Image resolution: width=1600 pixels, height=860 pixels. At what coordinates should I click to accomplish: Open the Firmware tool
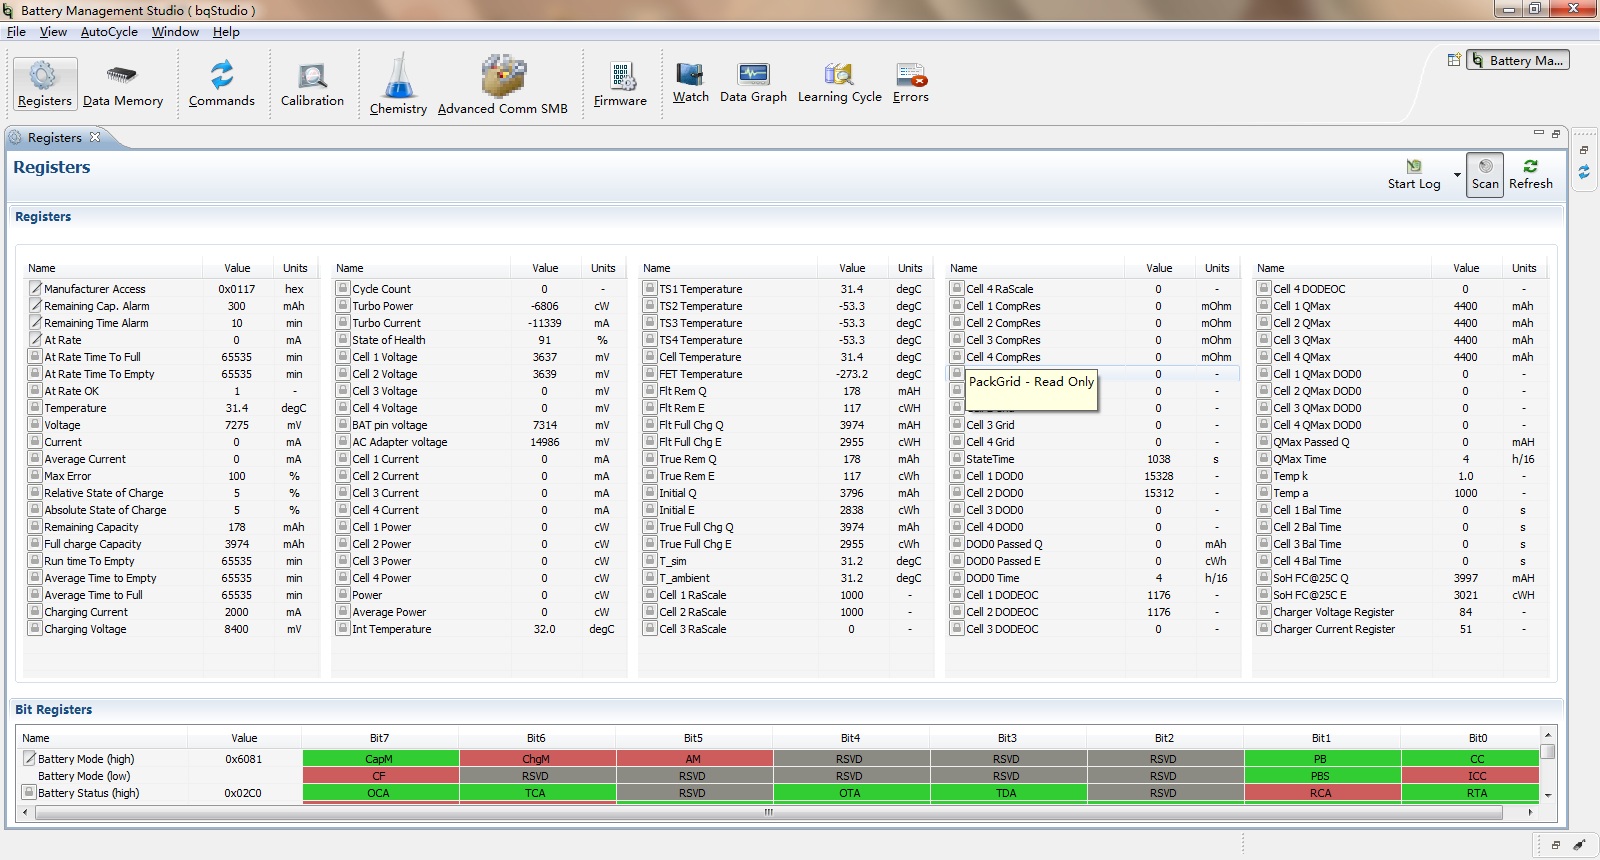coord(620,84)
